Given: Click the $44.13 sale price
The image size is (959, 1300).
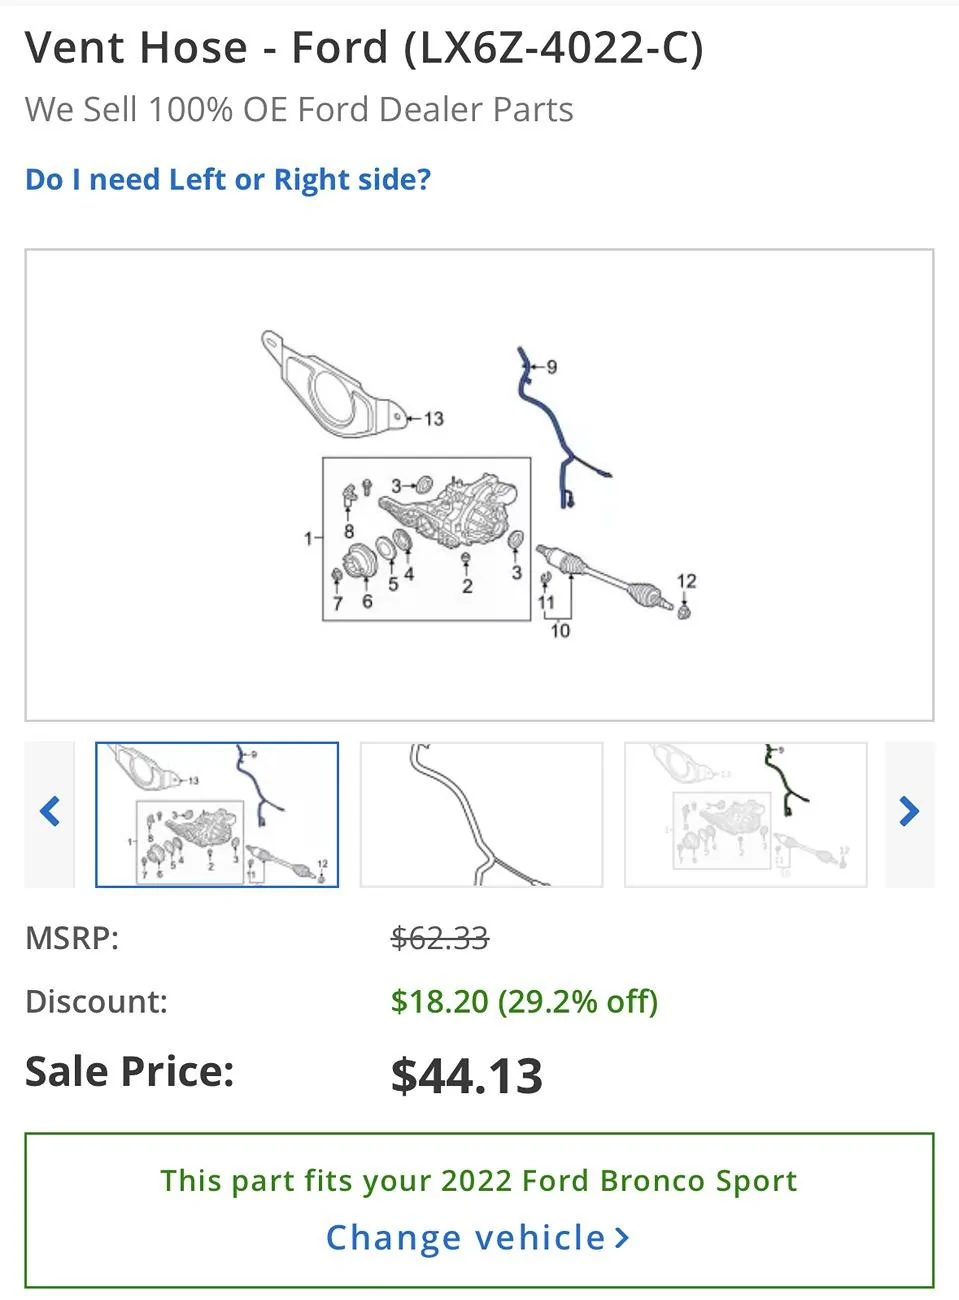Looking at the screenshot, I should [466, 1076].
